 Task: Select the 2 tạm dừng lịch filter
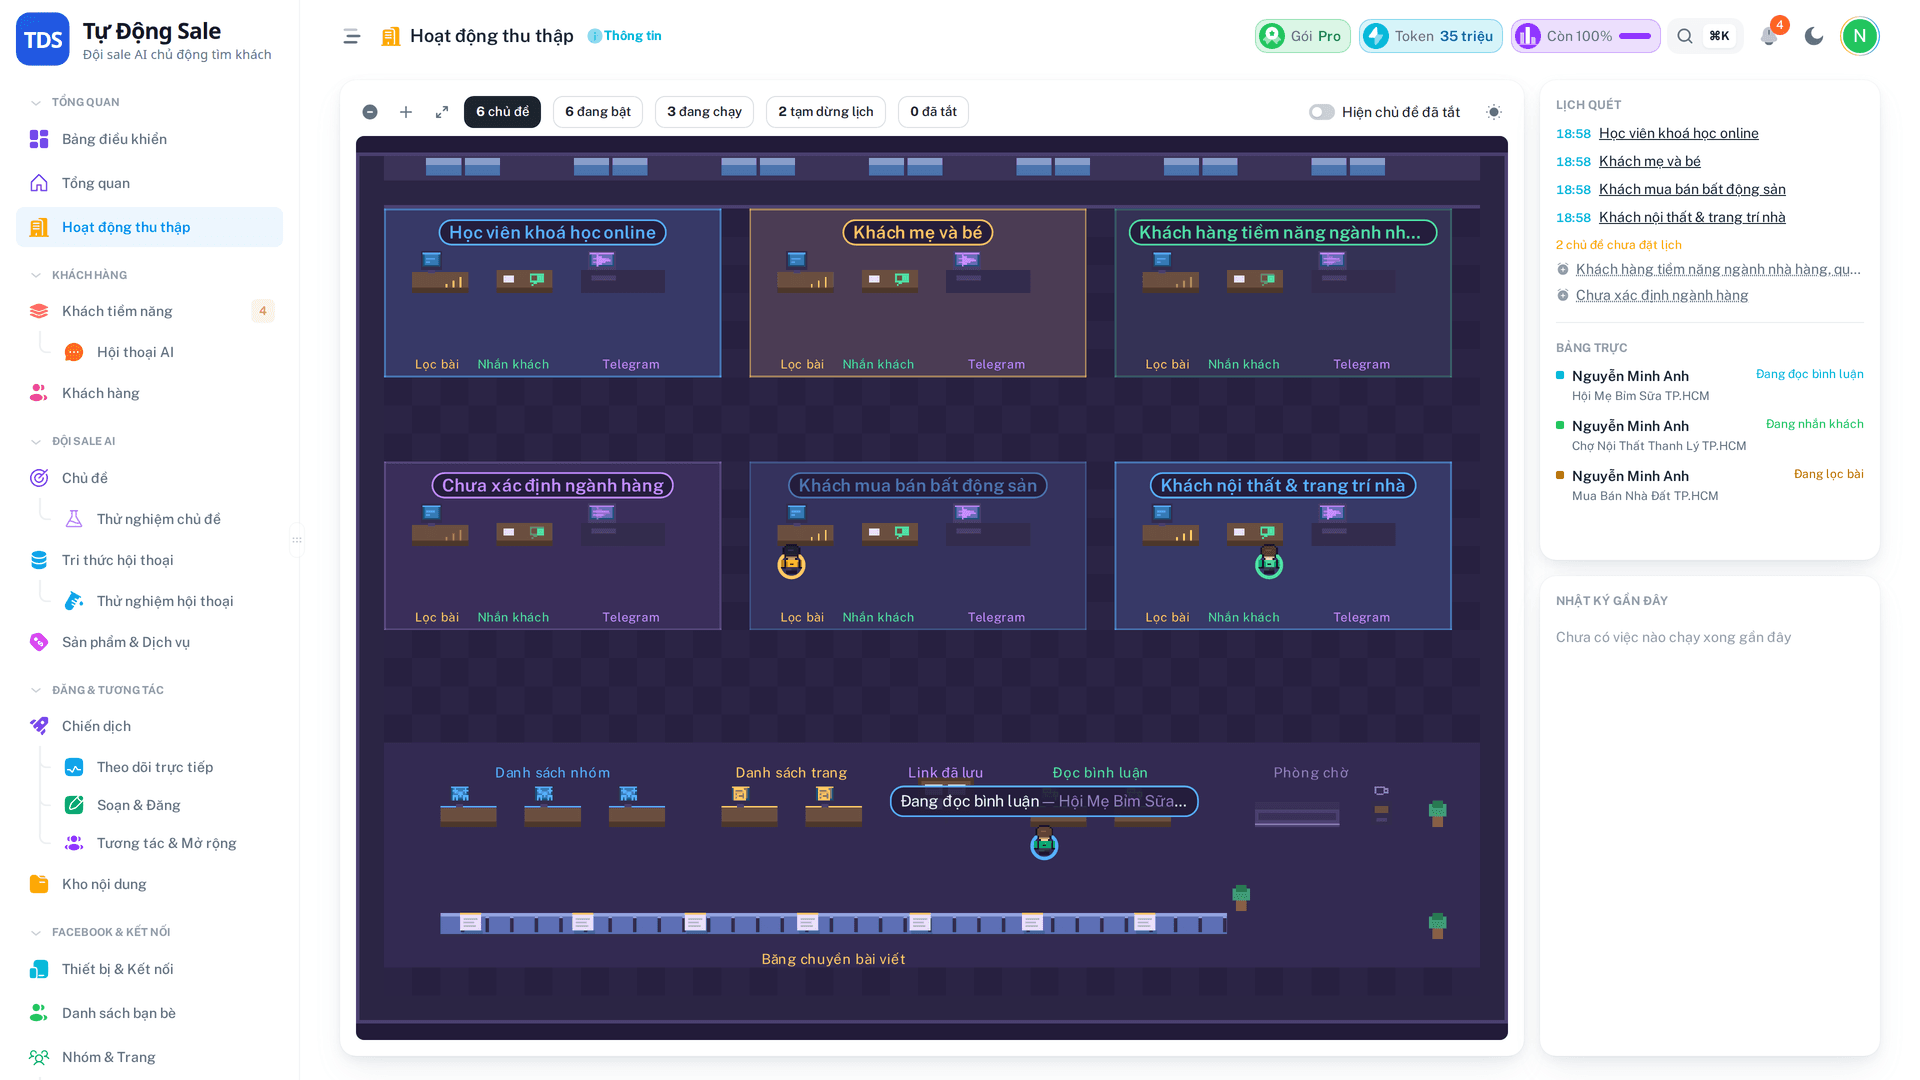click(x=825, y=112)
